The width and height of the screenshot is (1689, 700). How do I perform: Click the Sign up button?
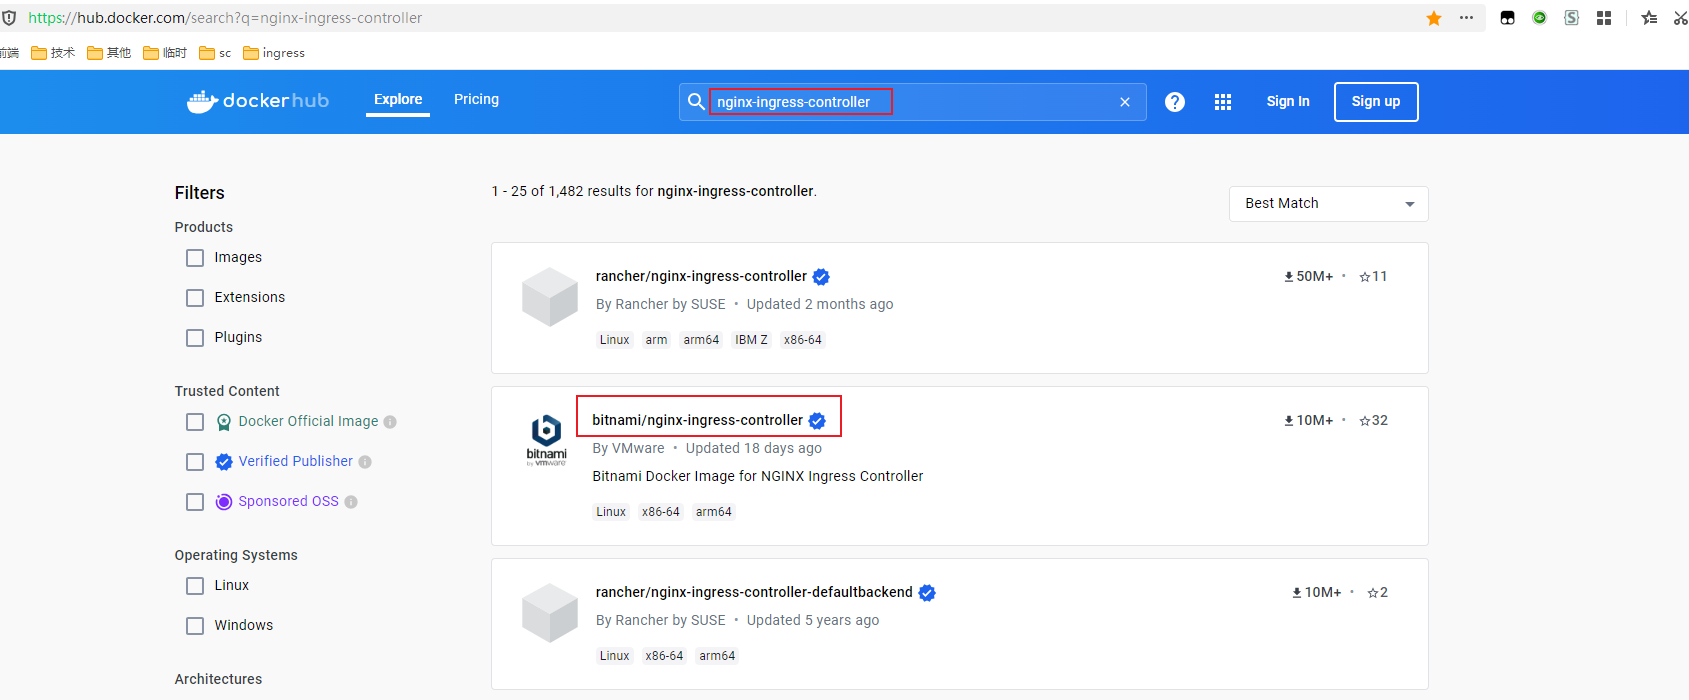[1376, 102]
